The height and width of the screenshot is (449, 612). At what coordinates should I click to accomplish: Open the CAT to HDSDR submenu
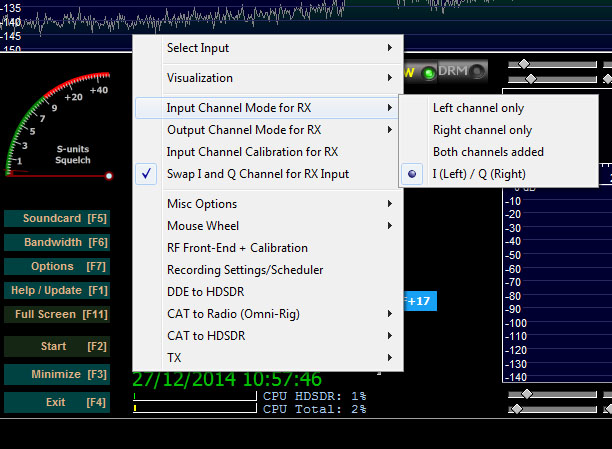268,336
